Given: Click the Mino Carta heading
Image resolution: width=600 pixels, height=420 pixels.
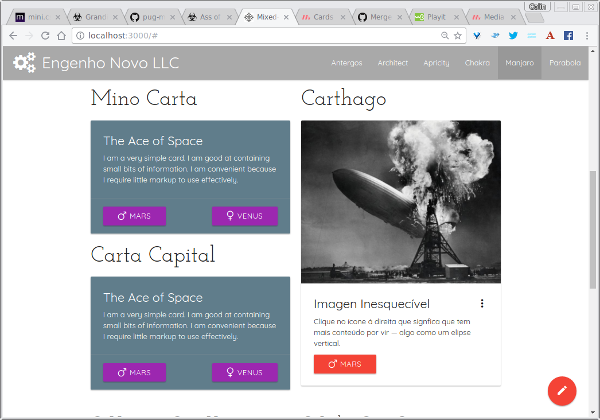Looking at the screenshot, I should pyautogui.click(x=144, y=98).
